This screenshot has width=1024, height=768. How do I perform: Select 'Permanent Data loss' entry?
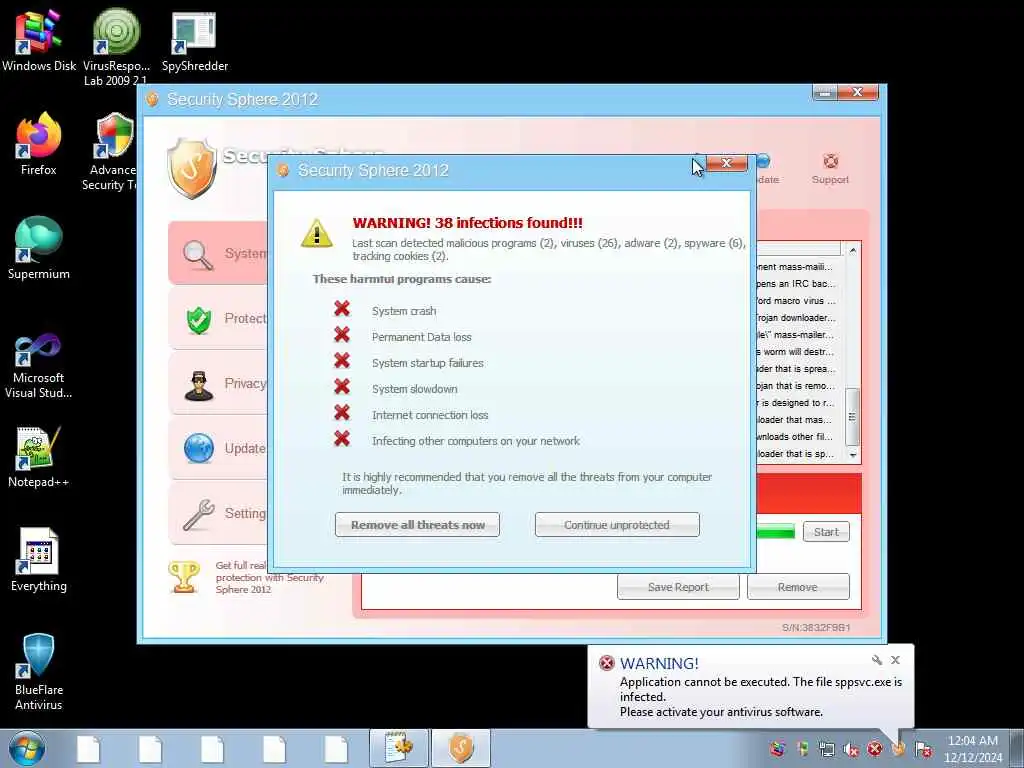point(421,337)
